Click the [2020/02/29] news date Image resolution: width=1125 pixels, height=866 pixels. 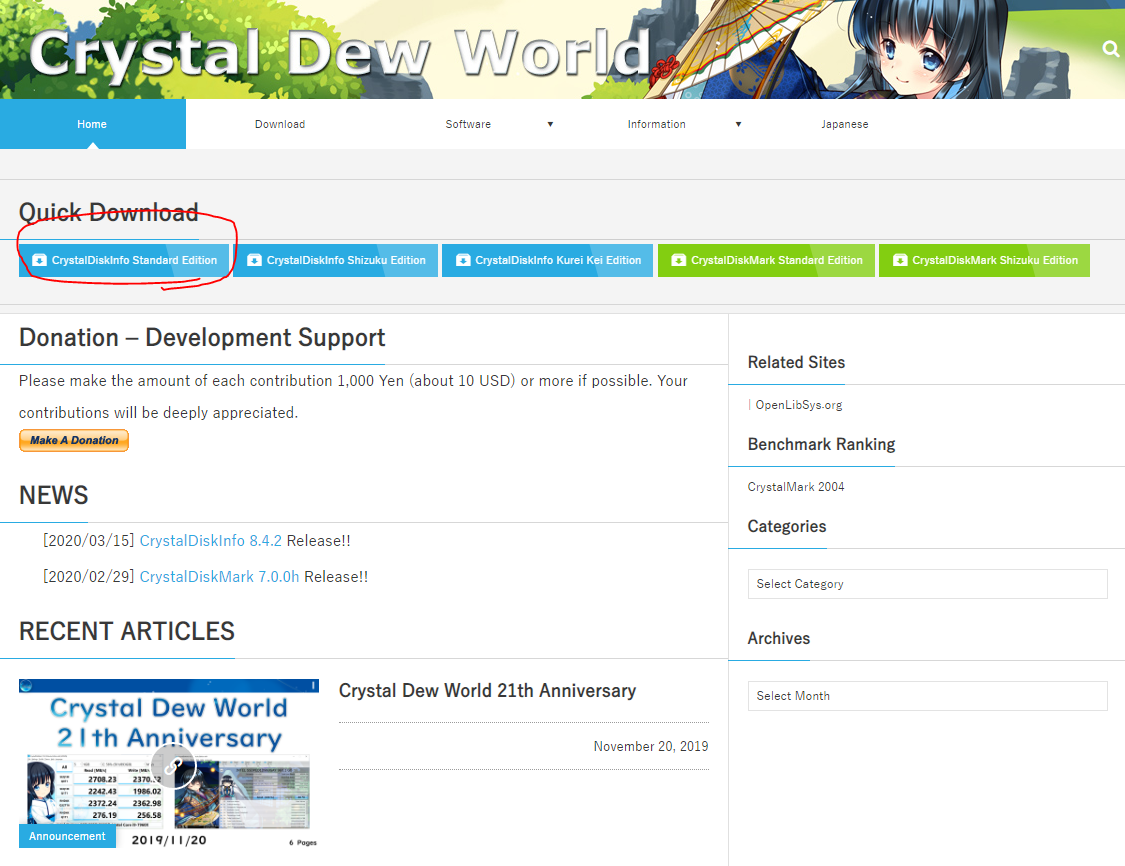click(88, 577)
